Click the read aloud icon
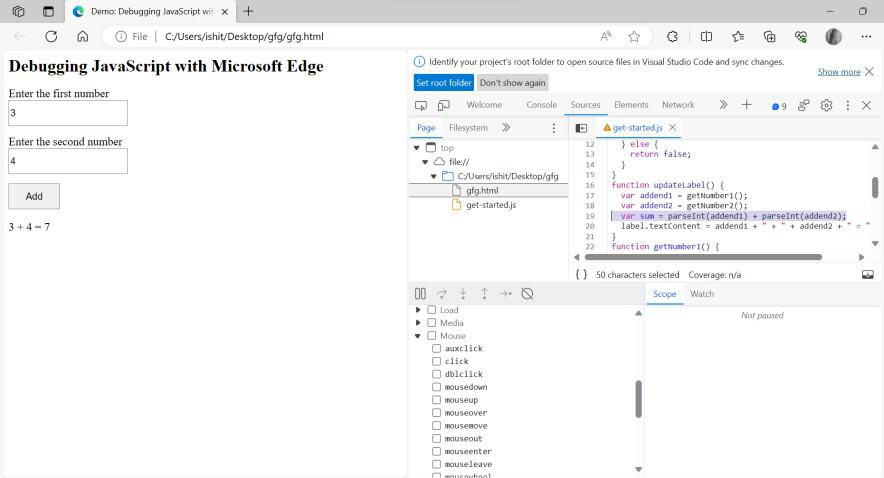The width and height of the screenshot is (884, 478). pos(605,37)
